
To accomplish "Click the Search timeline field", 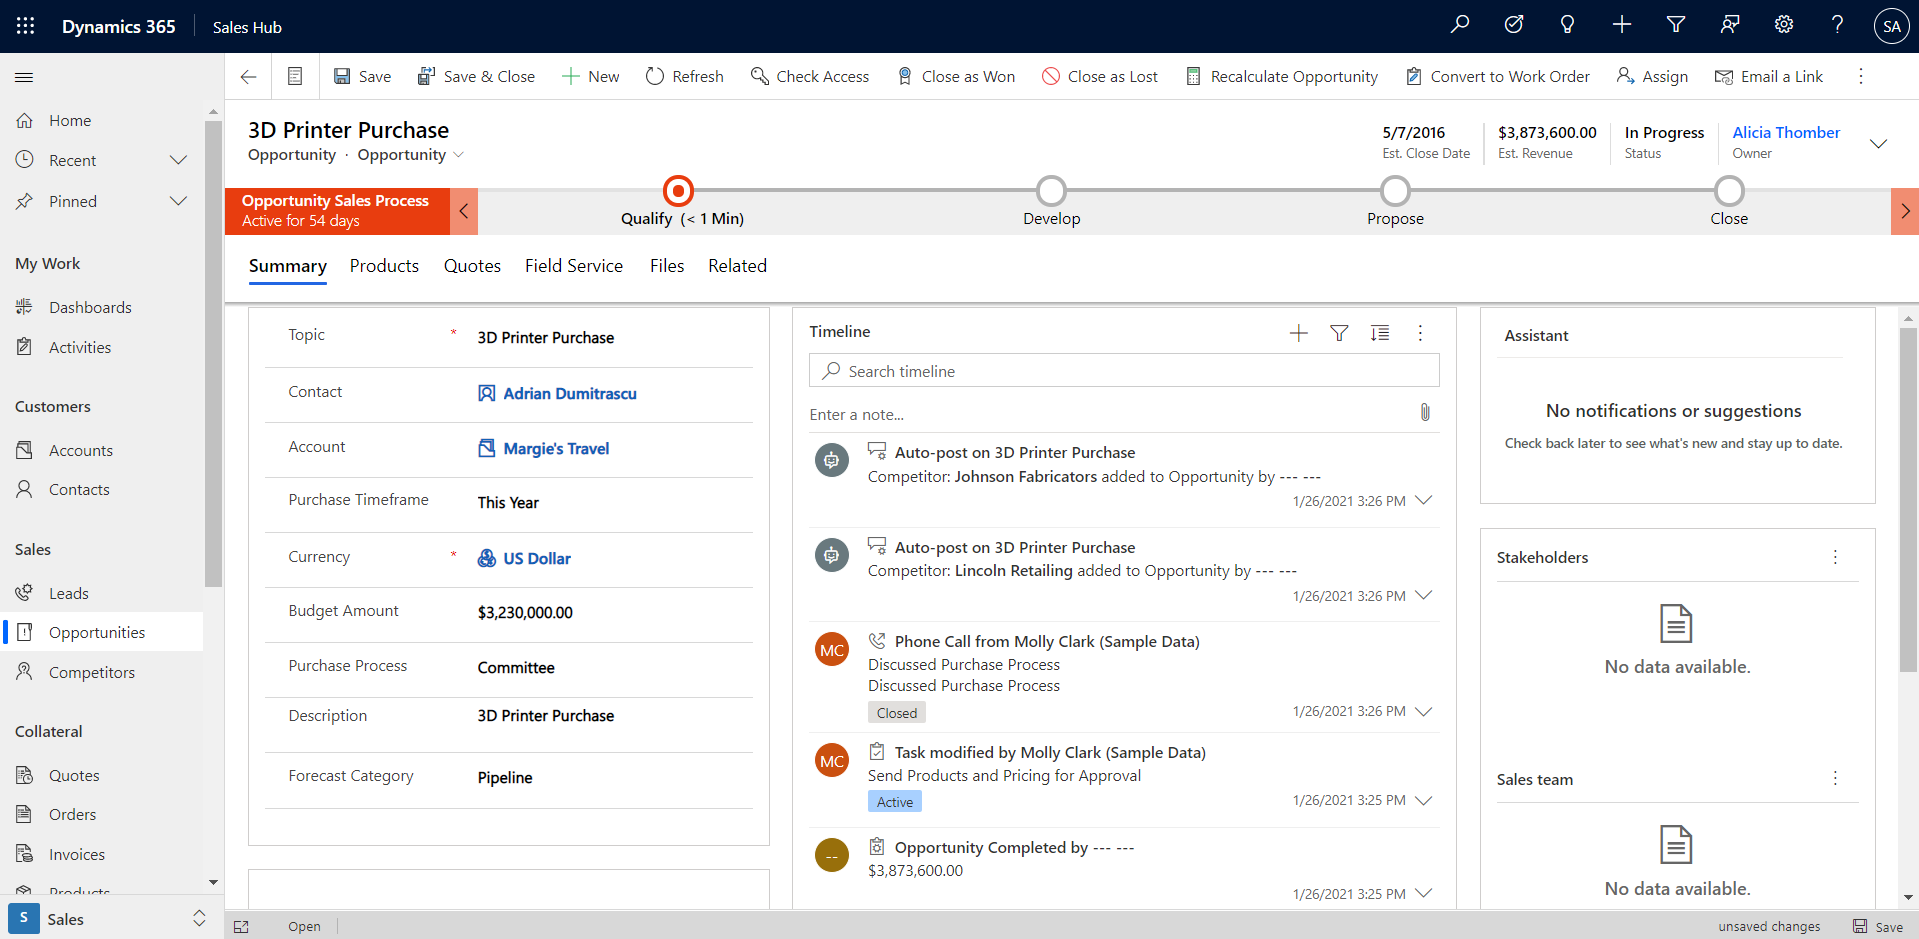I will coord(1124,371).
